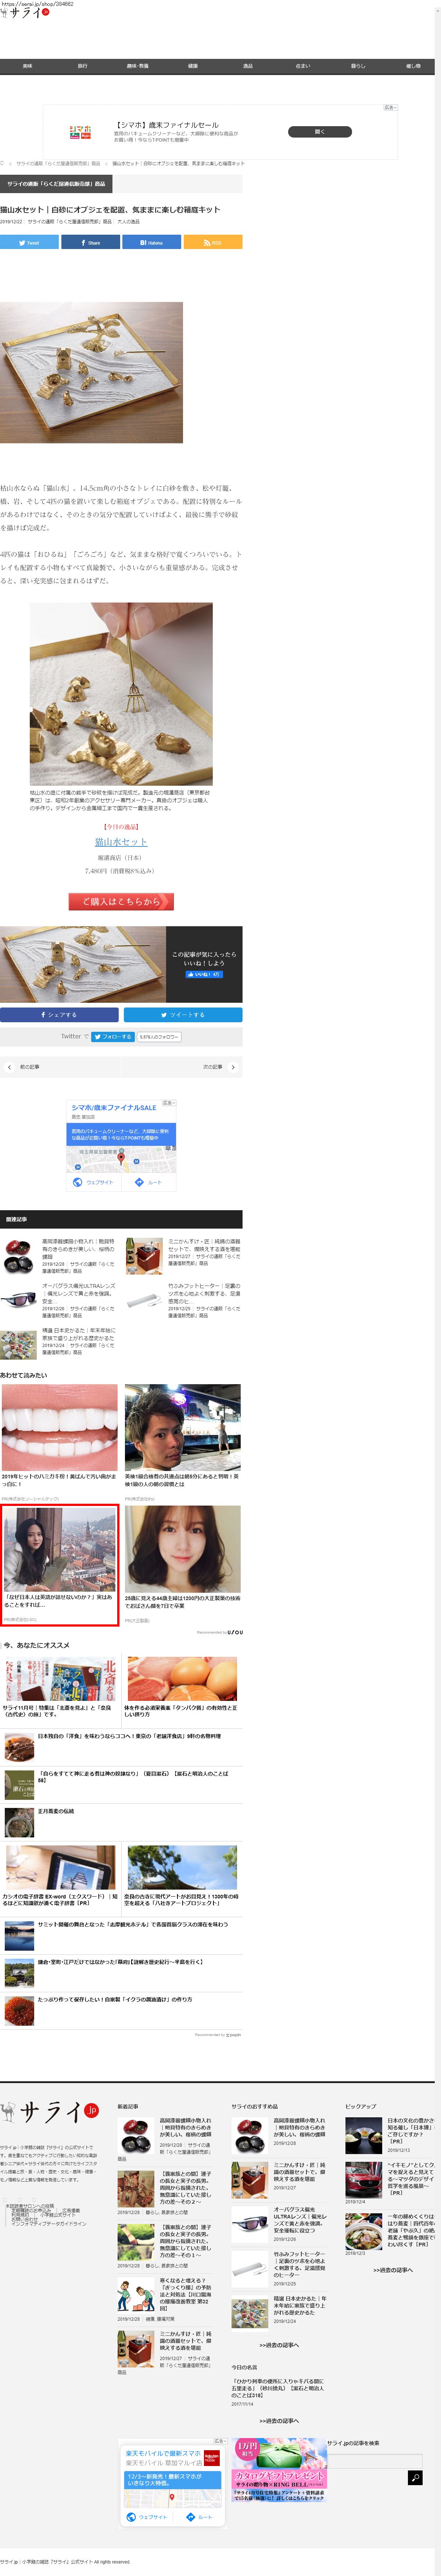
Task: Click the Facebook Share button under the title
Action: [x=90, y=242]
